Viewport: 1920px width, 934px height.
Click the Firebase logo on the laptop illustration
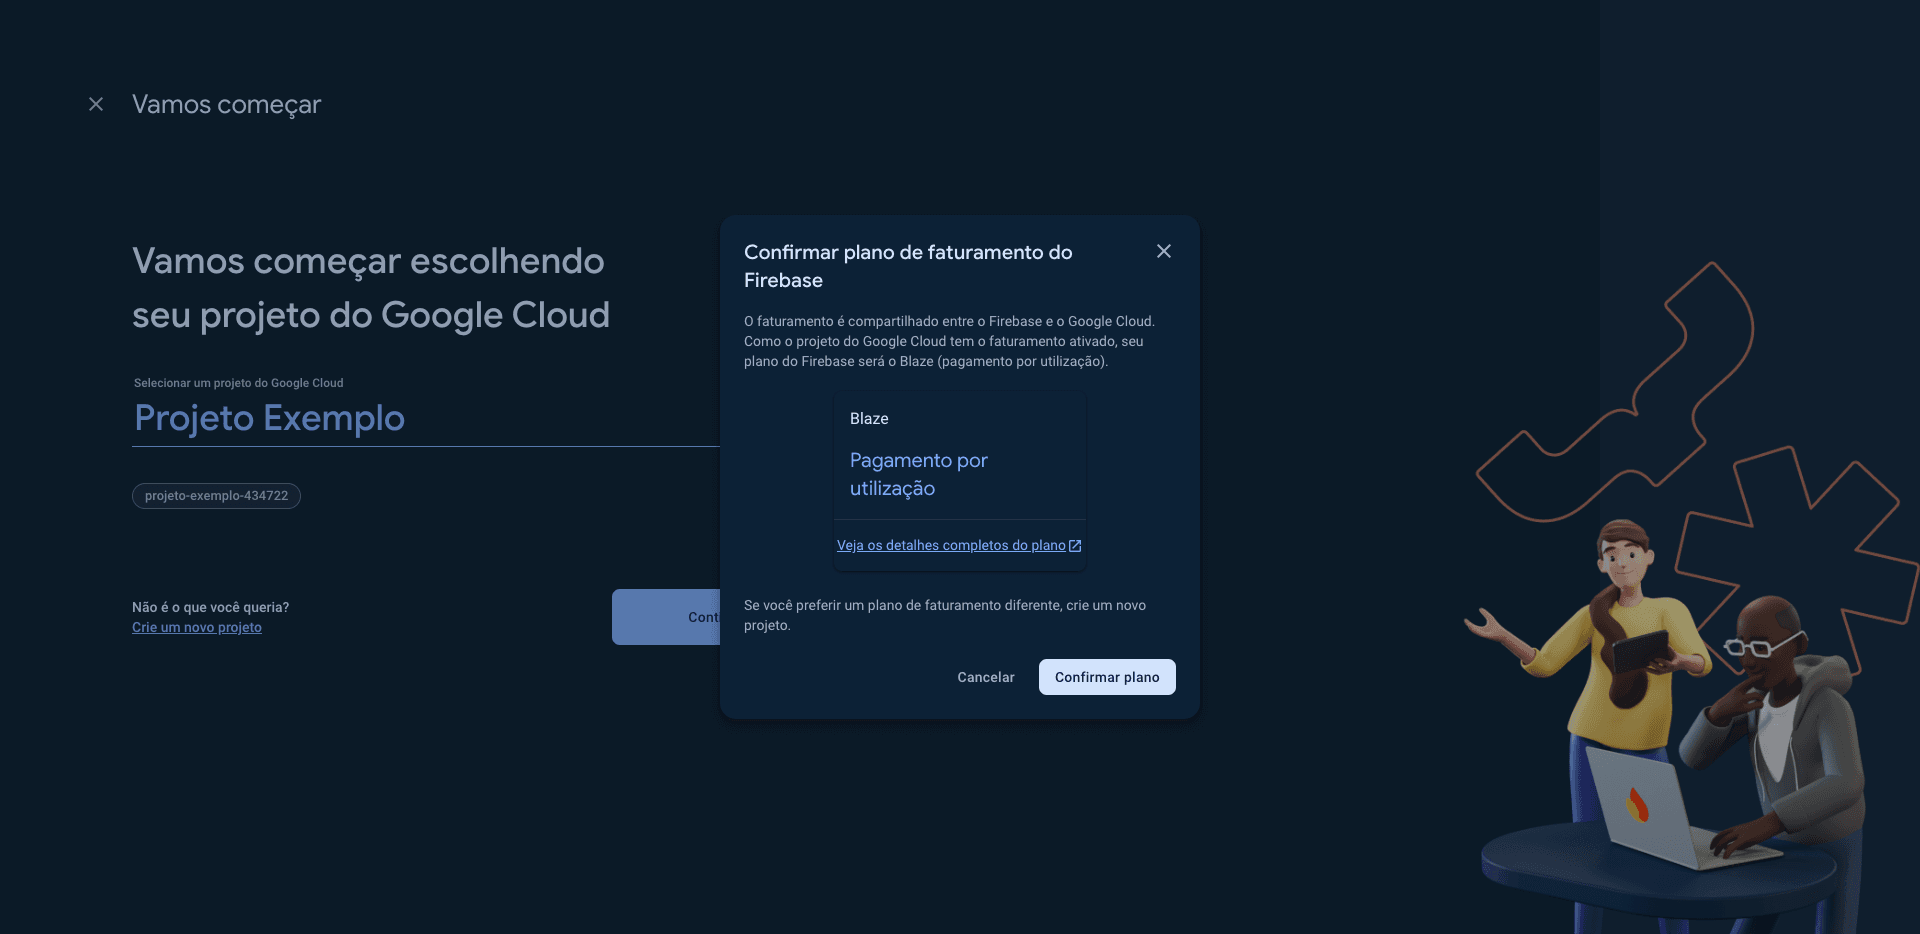tap(1636, 804)
